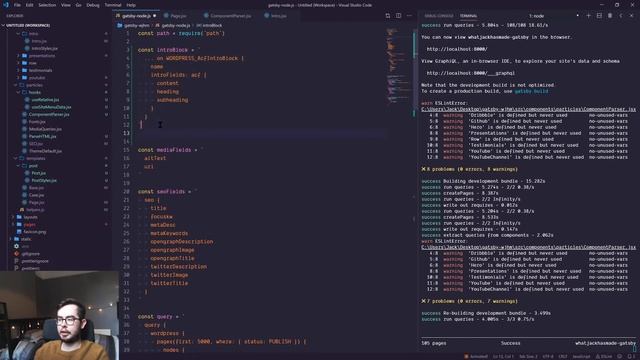Open the http://localhost:8000/ link in terminal
The width and height of the screenshot is (640, 360).
click(x=457, y=49)
